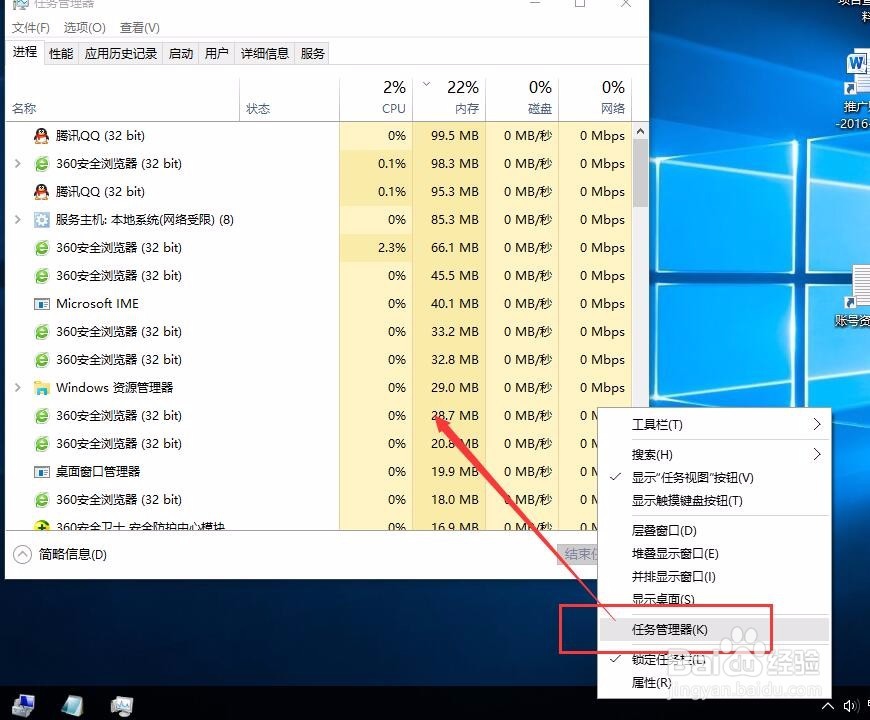Choose 属性(R) from the context menu
This screenshot has height=720, width=870.
[714, 682]
